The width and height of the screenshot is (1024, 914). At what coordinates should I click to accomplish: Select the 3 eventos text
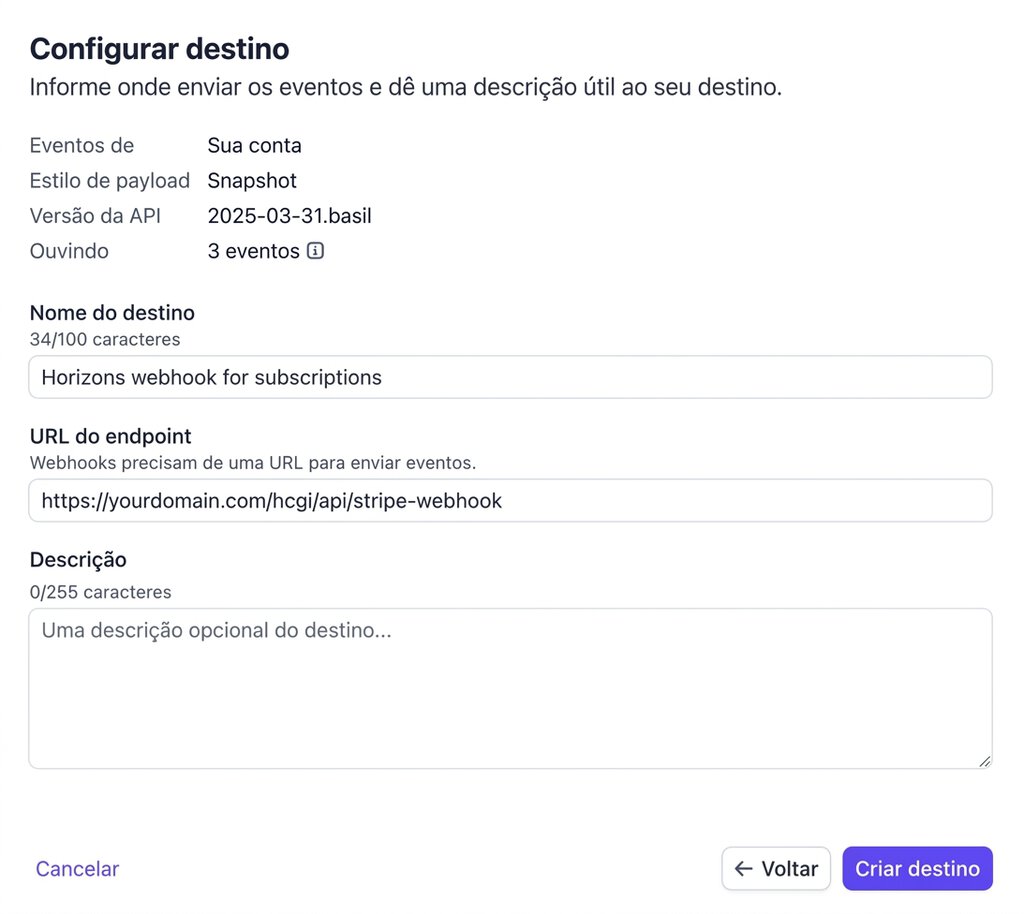click(x=253, y=251)
